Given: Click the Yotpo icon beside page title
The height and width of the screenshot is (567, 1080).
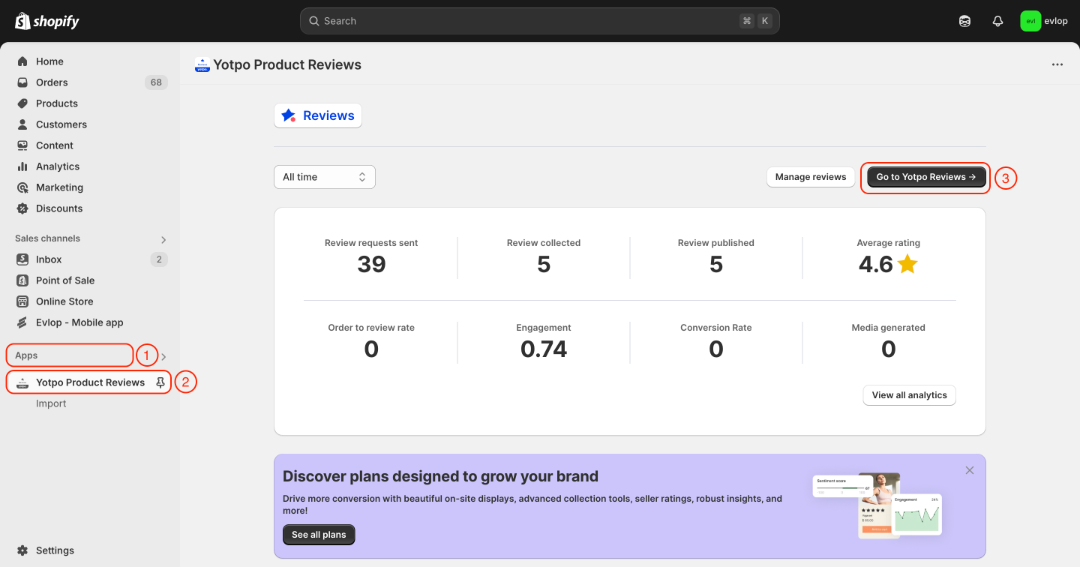Looking at the screenshot, I should (202, 65).
